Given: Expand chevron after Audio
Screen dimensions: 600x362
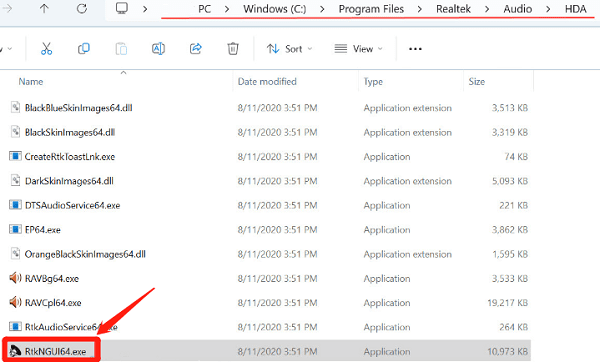Looking at the screenshot, I should pos(548,9).
